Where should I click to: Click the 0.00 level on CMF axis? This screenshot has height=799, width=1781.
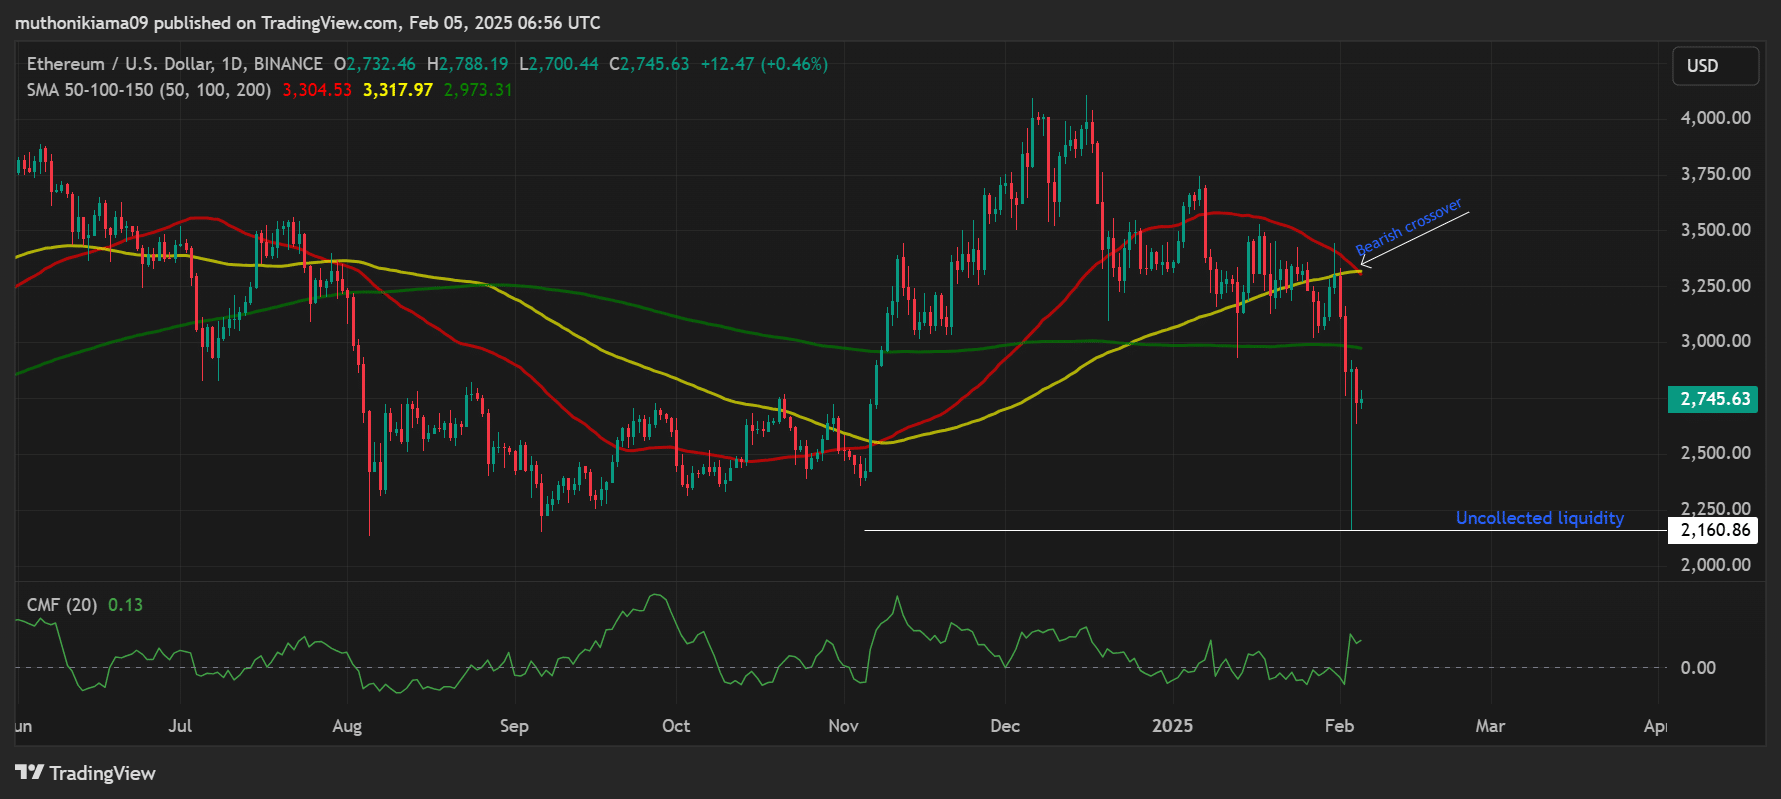coord(1698,668)
